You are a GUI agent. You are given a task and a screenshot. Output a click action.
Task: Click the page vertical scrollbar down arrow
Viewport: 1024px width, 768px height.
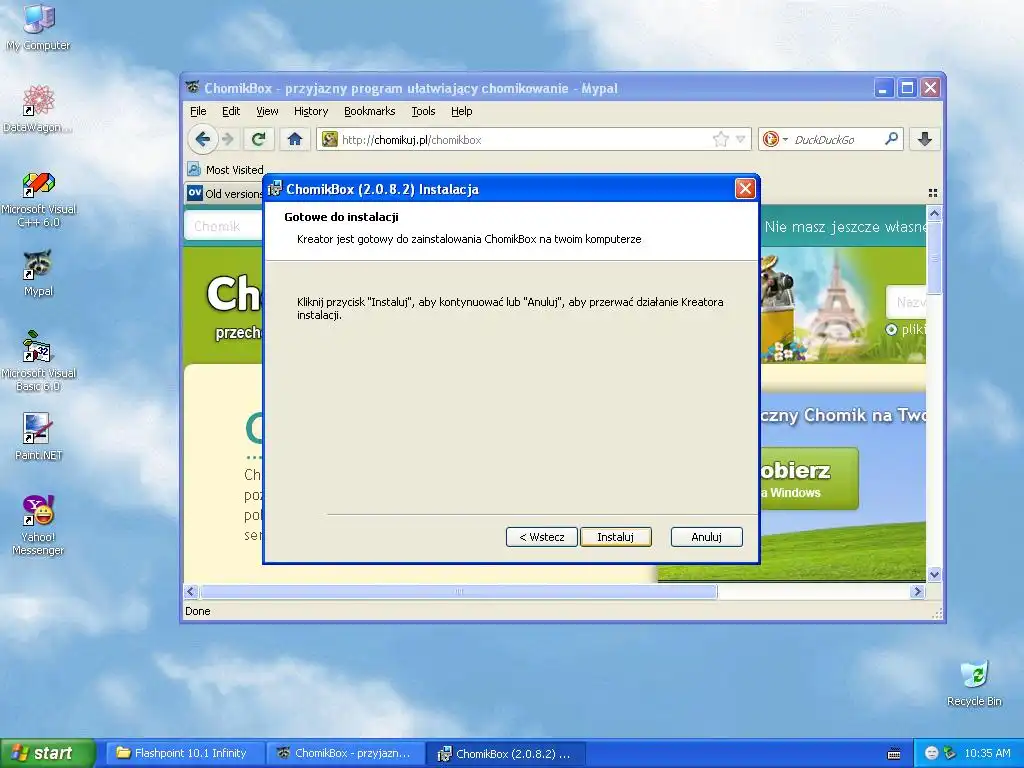coord(934,575)
